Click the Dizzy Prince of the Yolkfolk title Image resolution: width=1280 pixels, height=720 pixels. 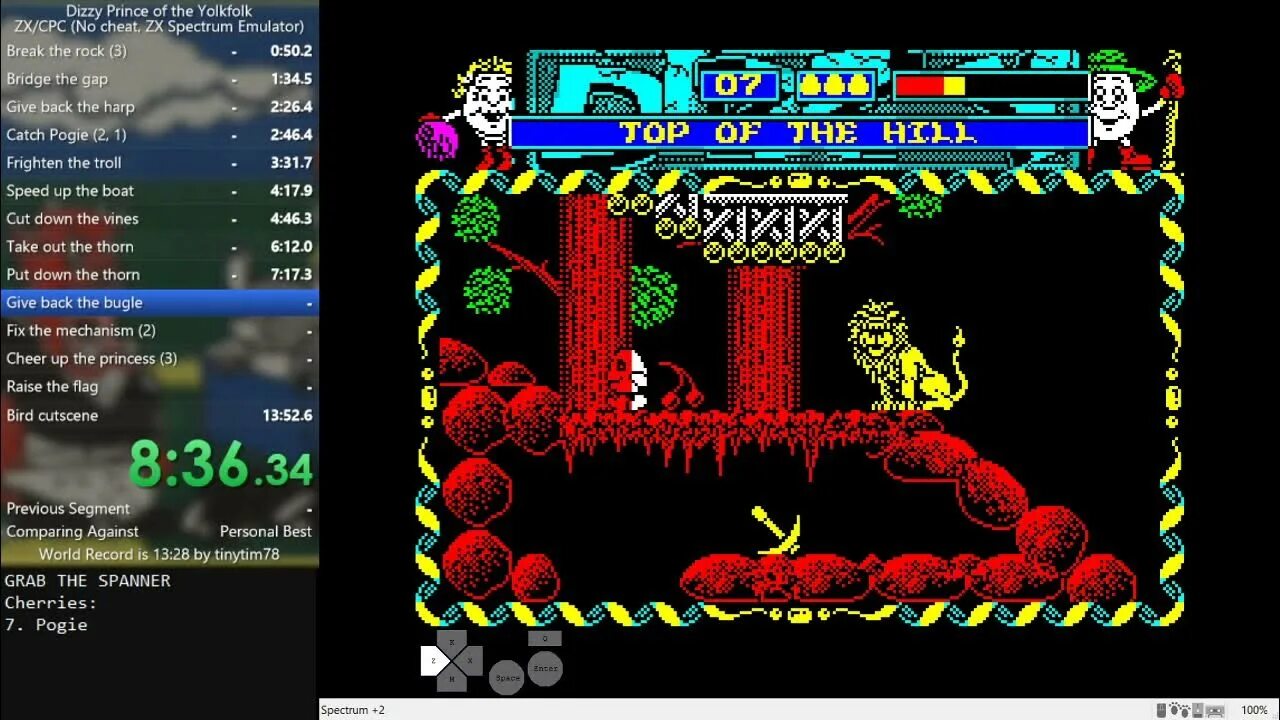point(159,11)
